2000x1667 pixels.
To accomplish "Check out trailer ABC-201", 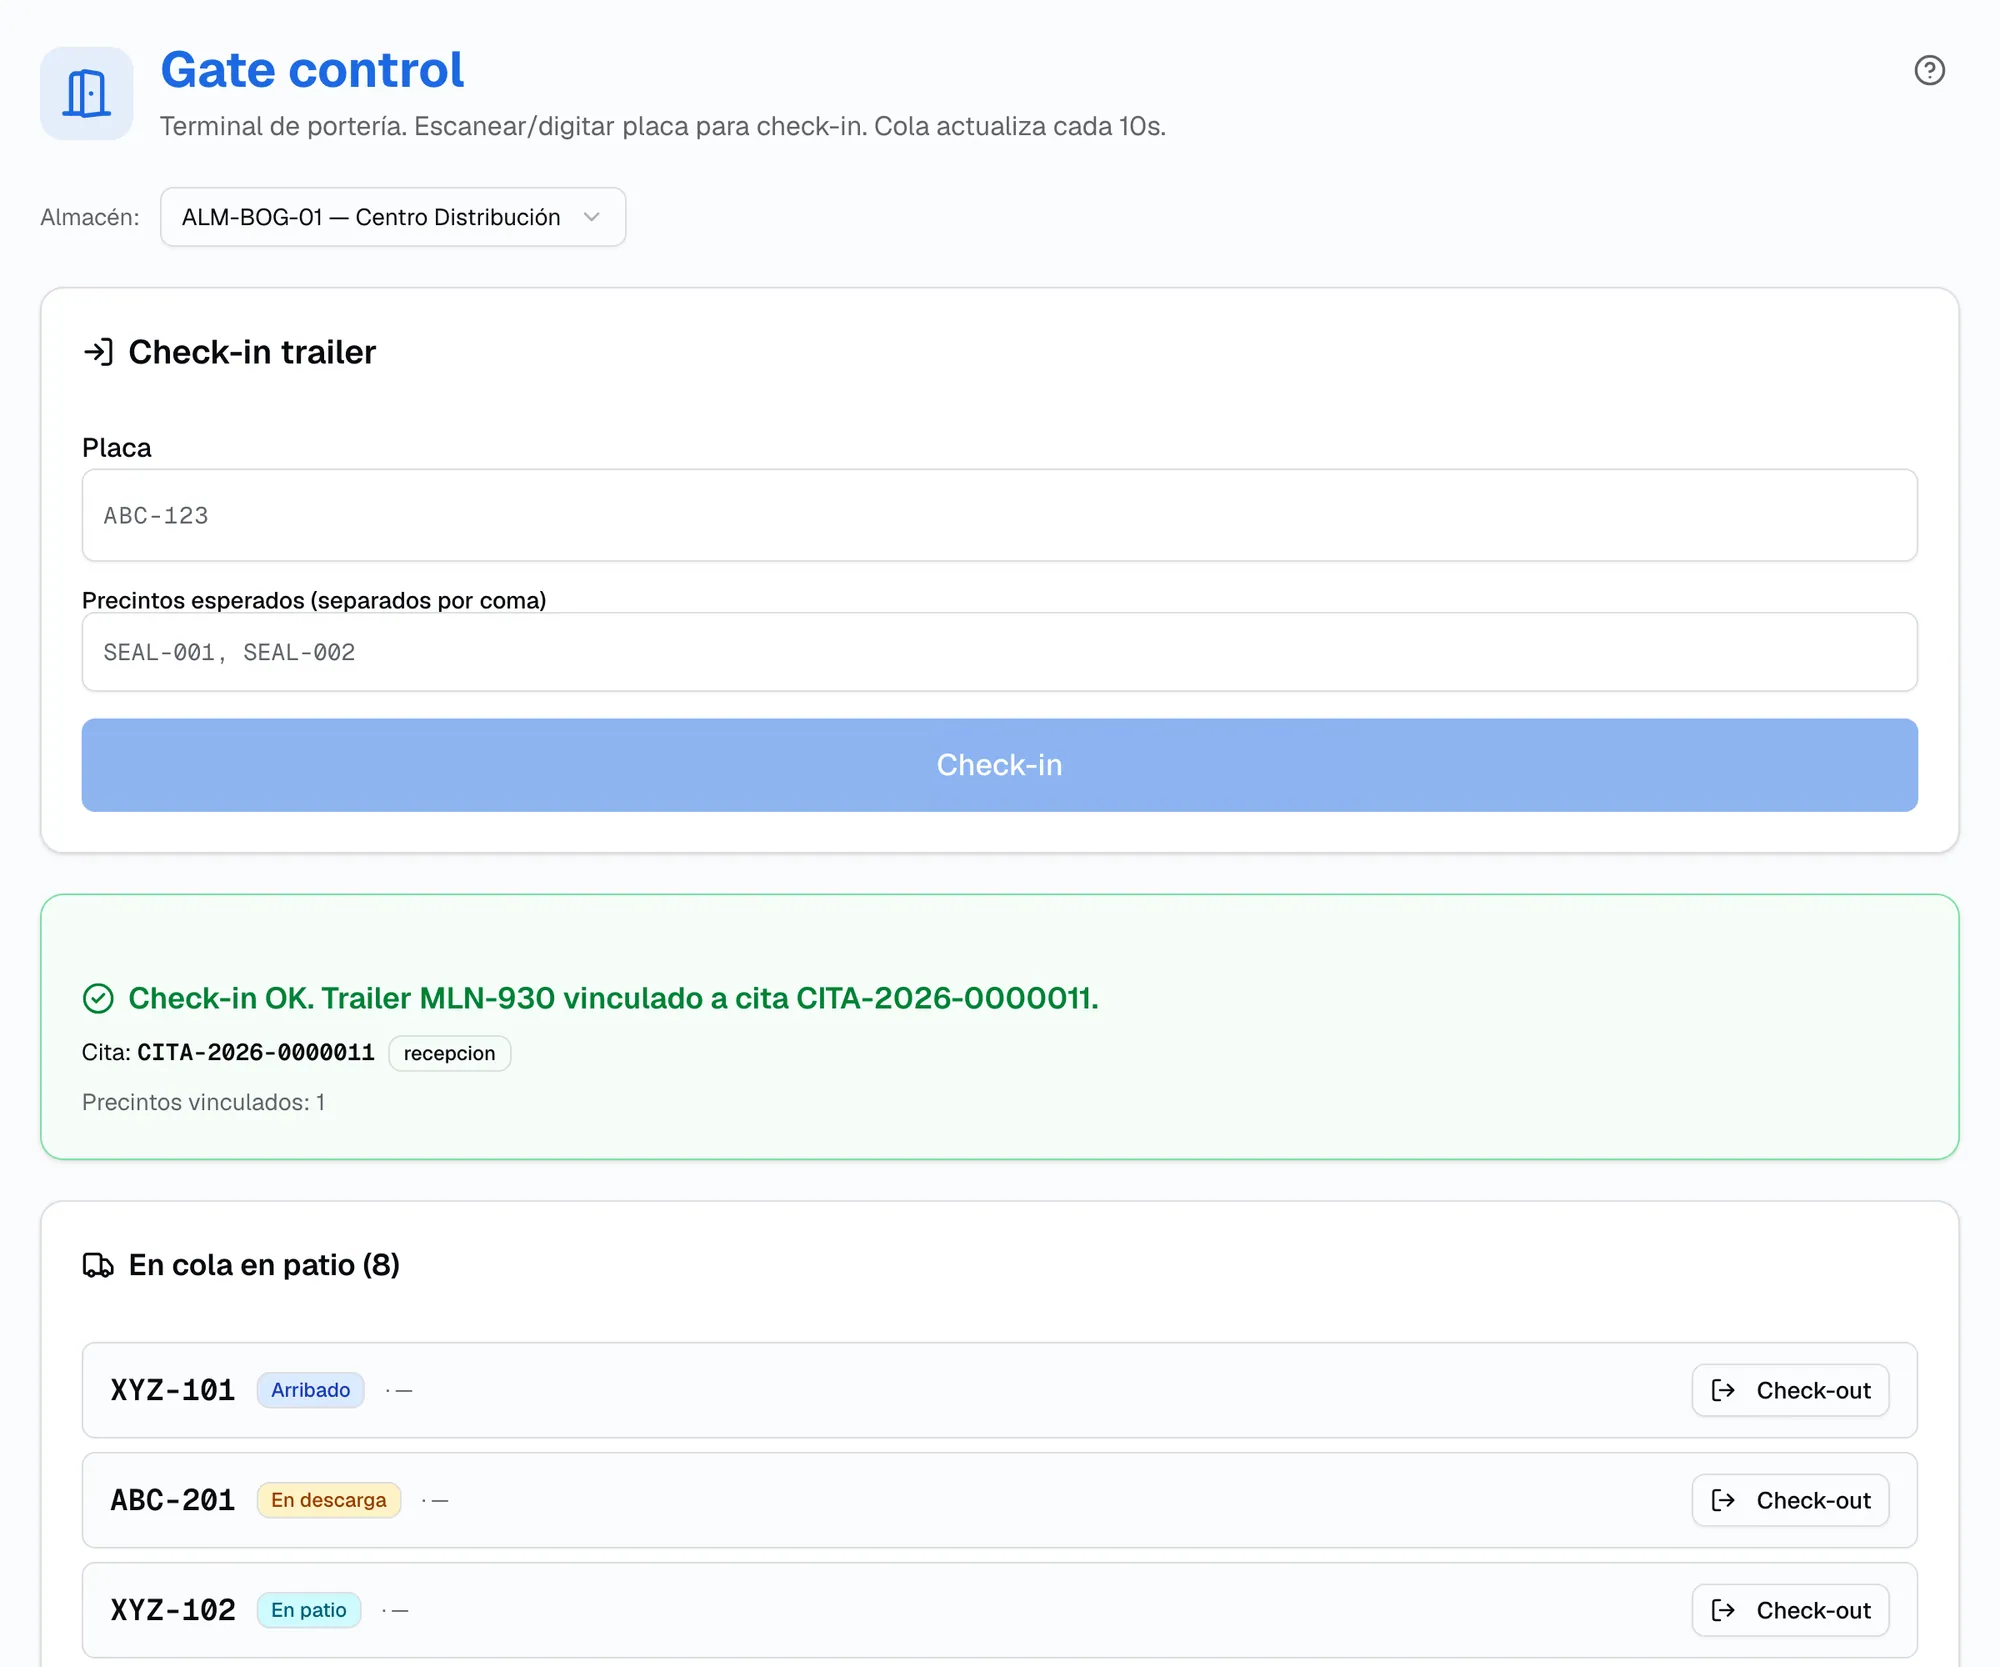I will 1790,1500.
